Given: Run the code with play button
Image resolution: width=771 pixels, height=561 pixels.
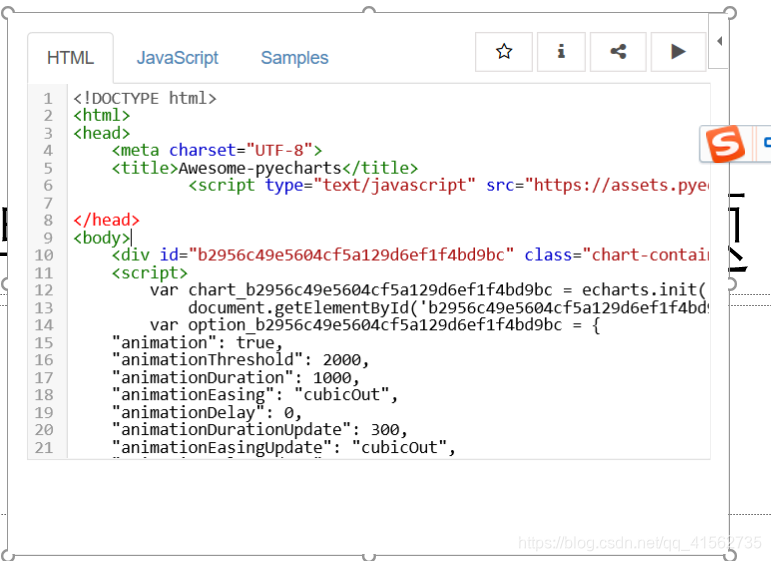Looking at the screenshot, I should tap(678, 52).
